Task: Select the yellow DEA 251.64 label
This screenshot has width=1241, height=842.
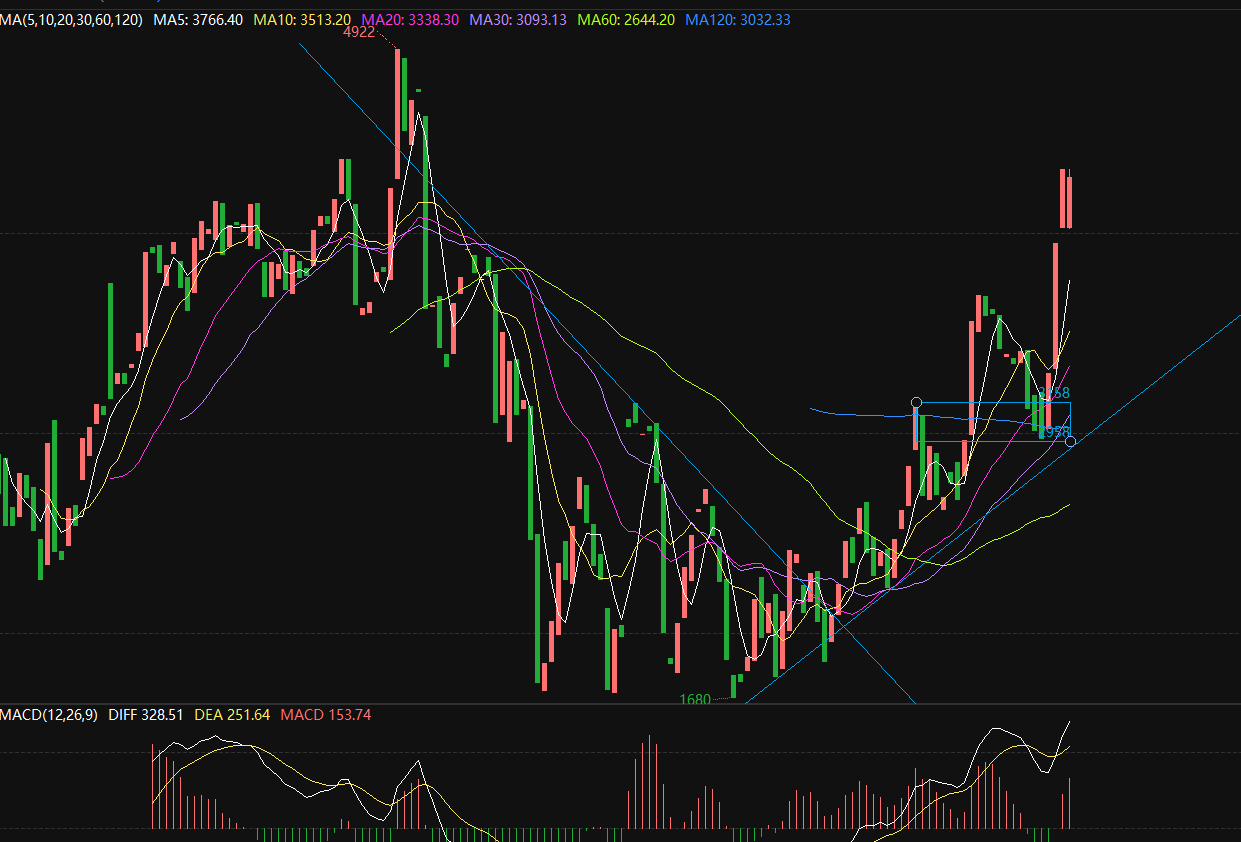Action: [x=232, y=714]
